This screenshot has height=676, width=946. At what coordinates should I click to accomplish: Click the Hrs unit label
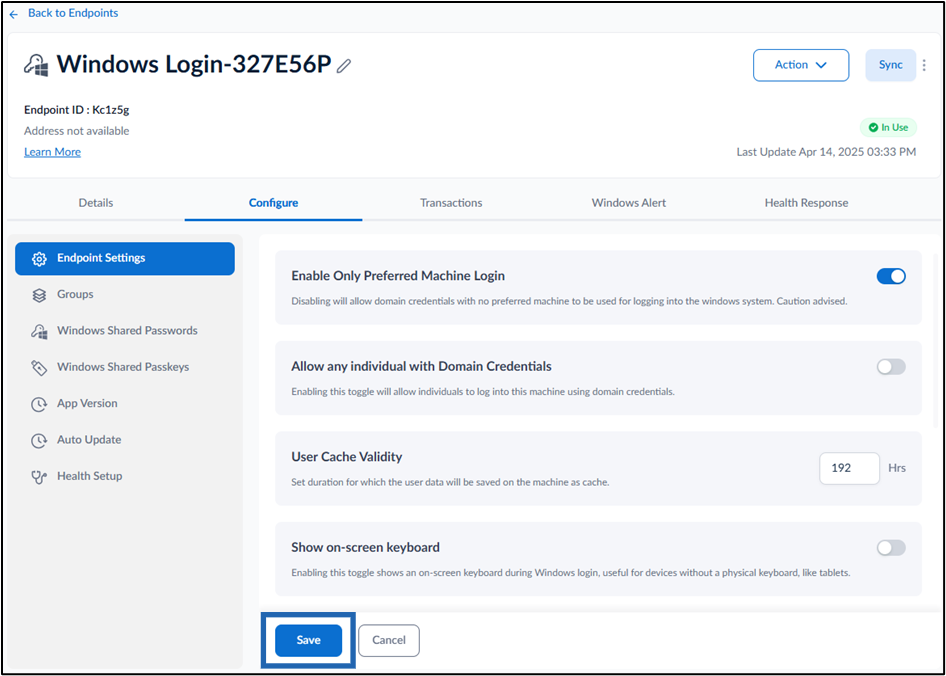(897, 468)
